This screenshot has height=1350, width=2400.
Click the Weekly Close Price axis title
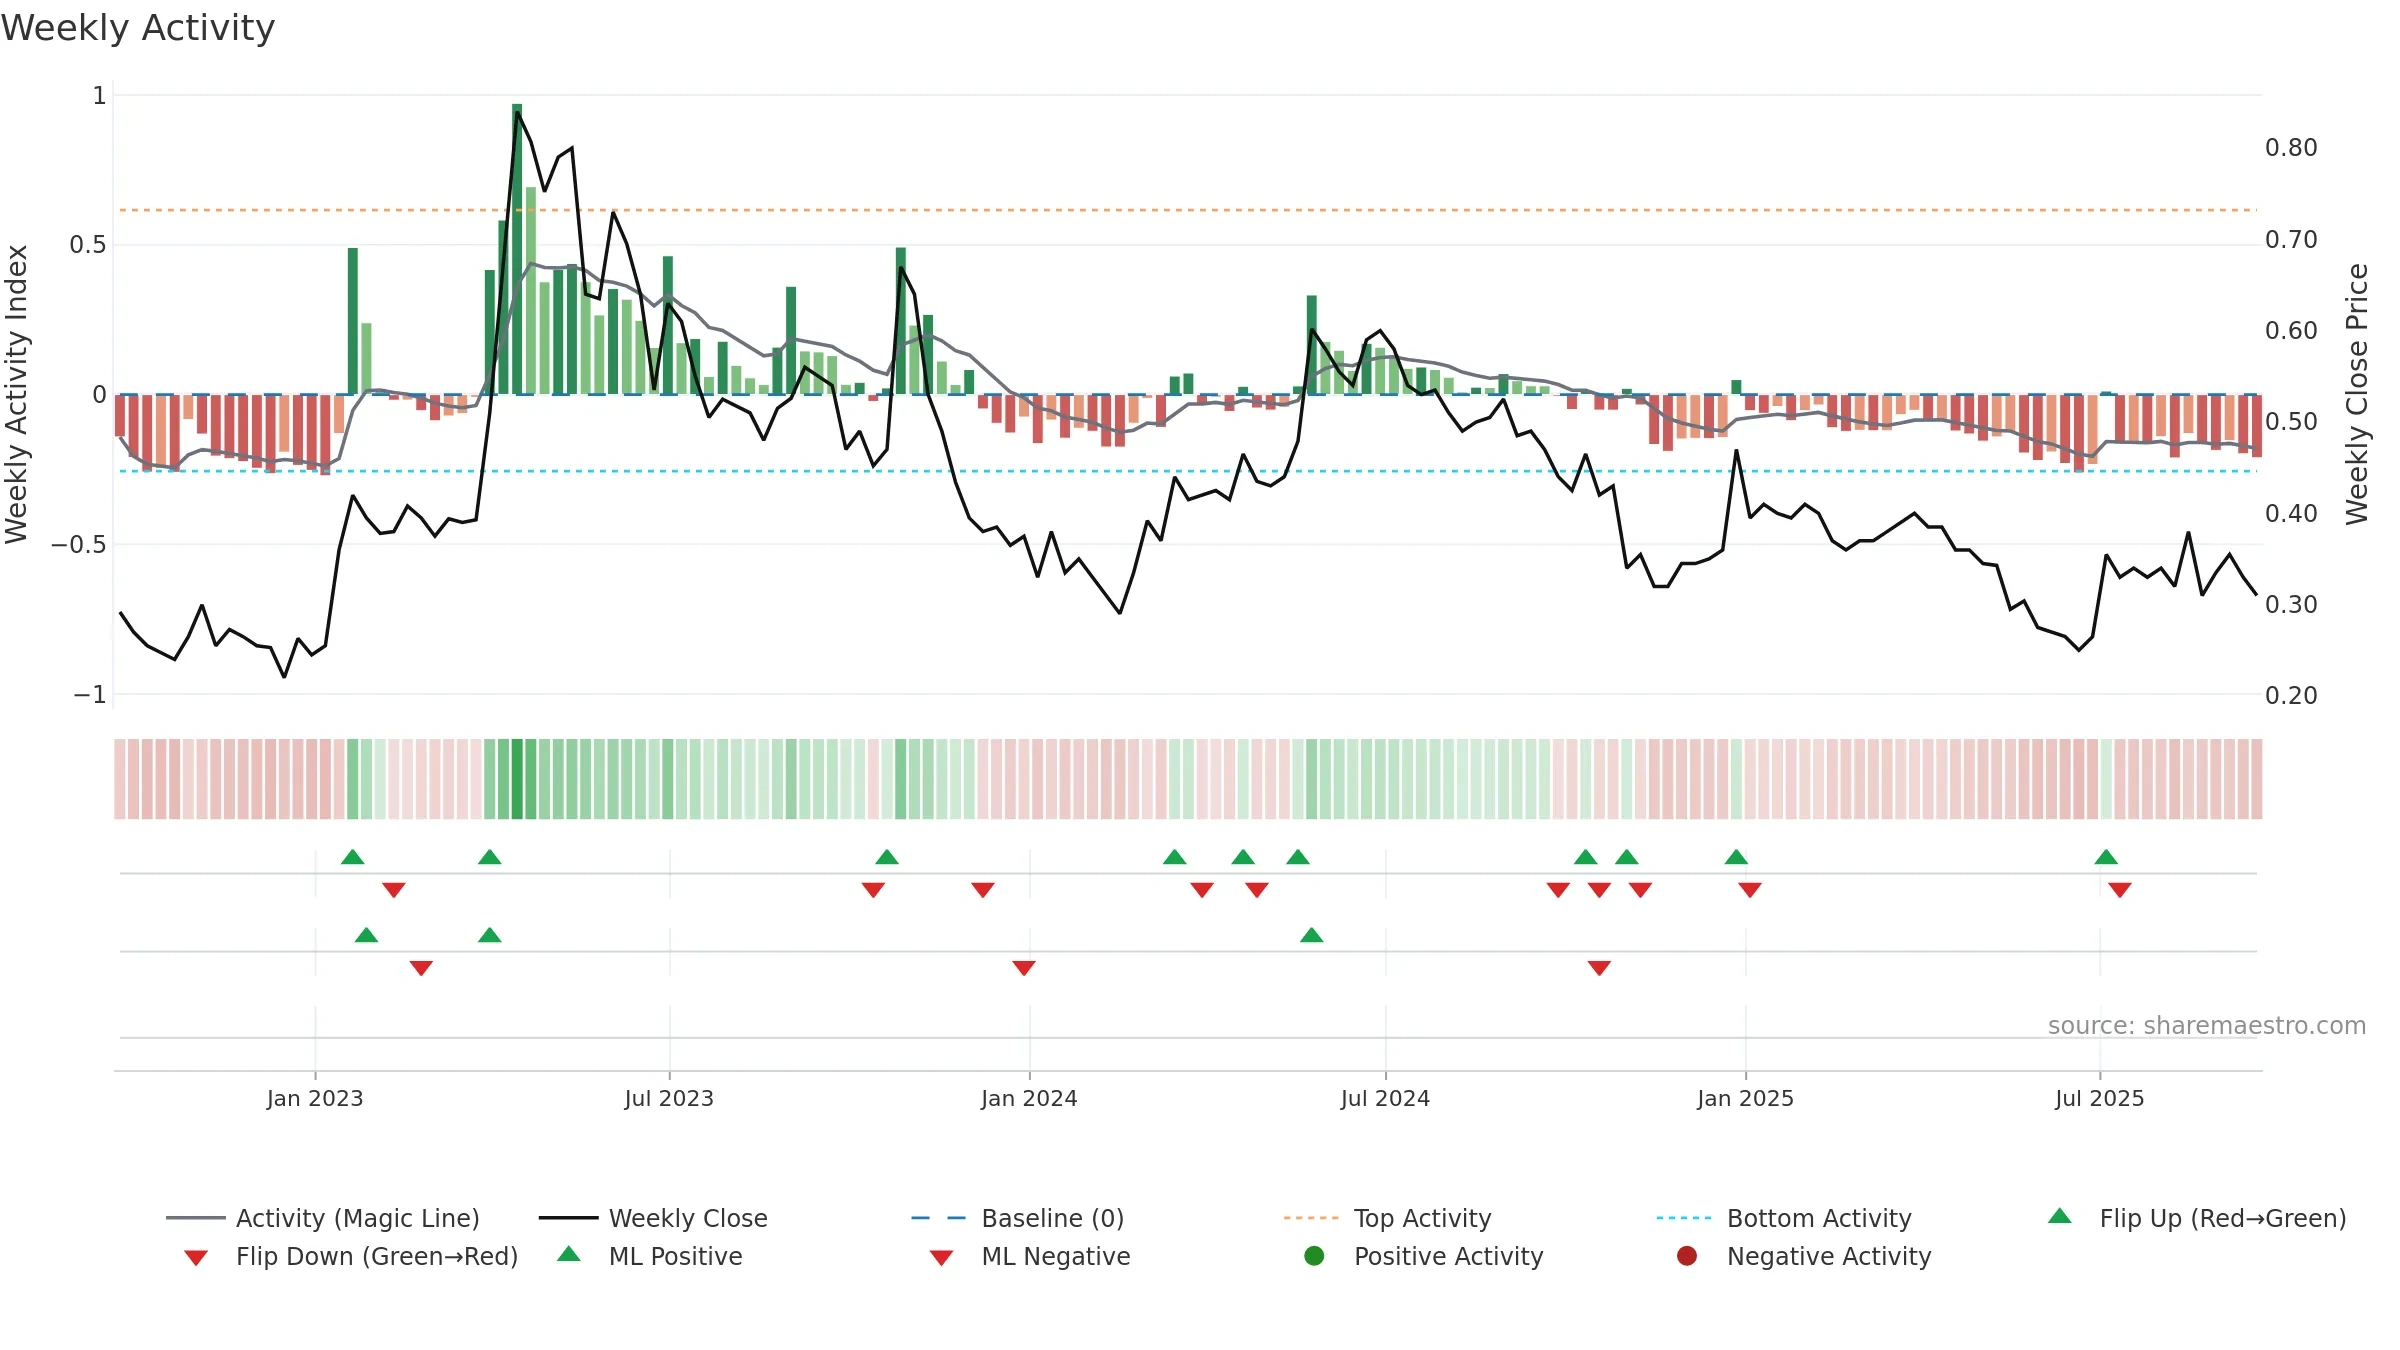pos(2357,394)
